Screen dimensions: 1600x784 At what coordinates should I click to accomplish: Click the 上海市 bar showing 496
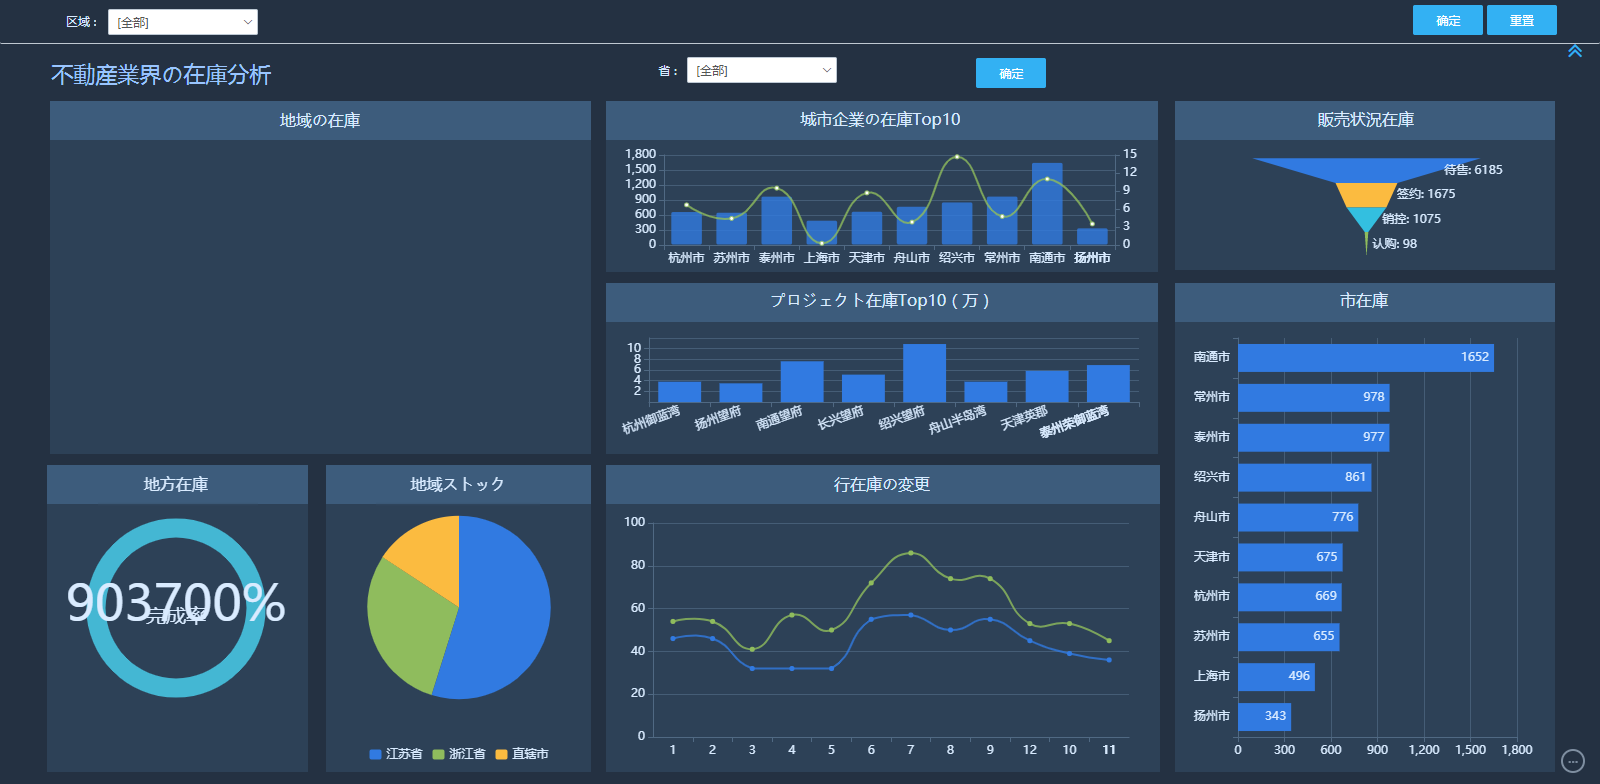(x=1275, y=676)
